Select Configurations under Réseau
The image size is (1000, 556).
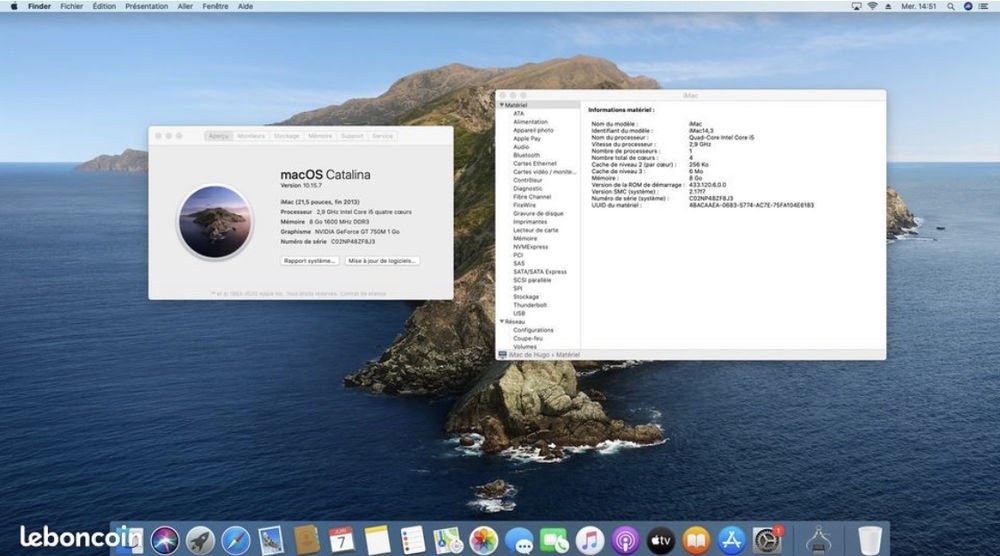[x=533, y=330]
